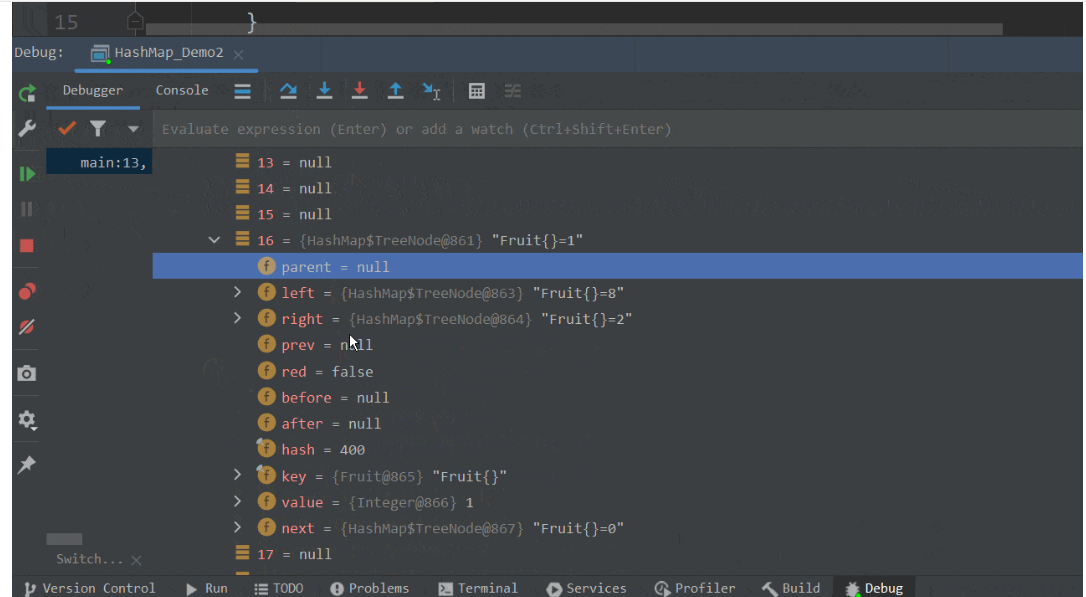This screenshot has height=597, width=1086.
Task: Select the 'red = false' row
Action: coord(617,371)
